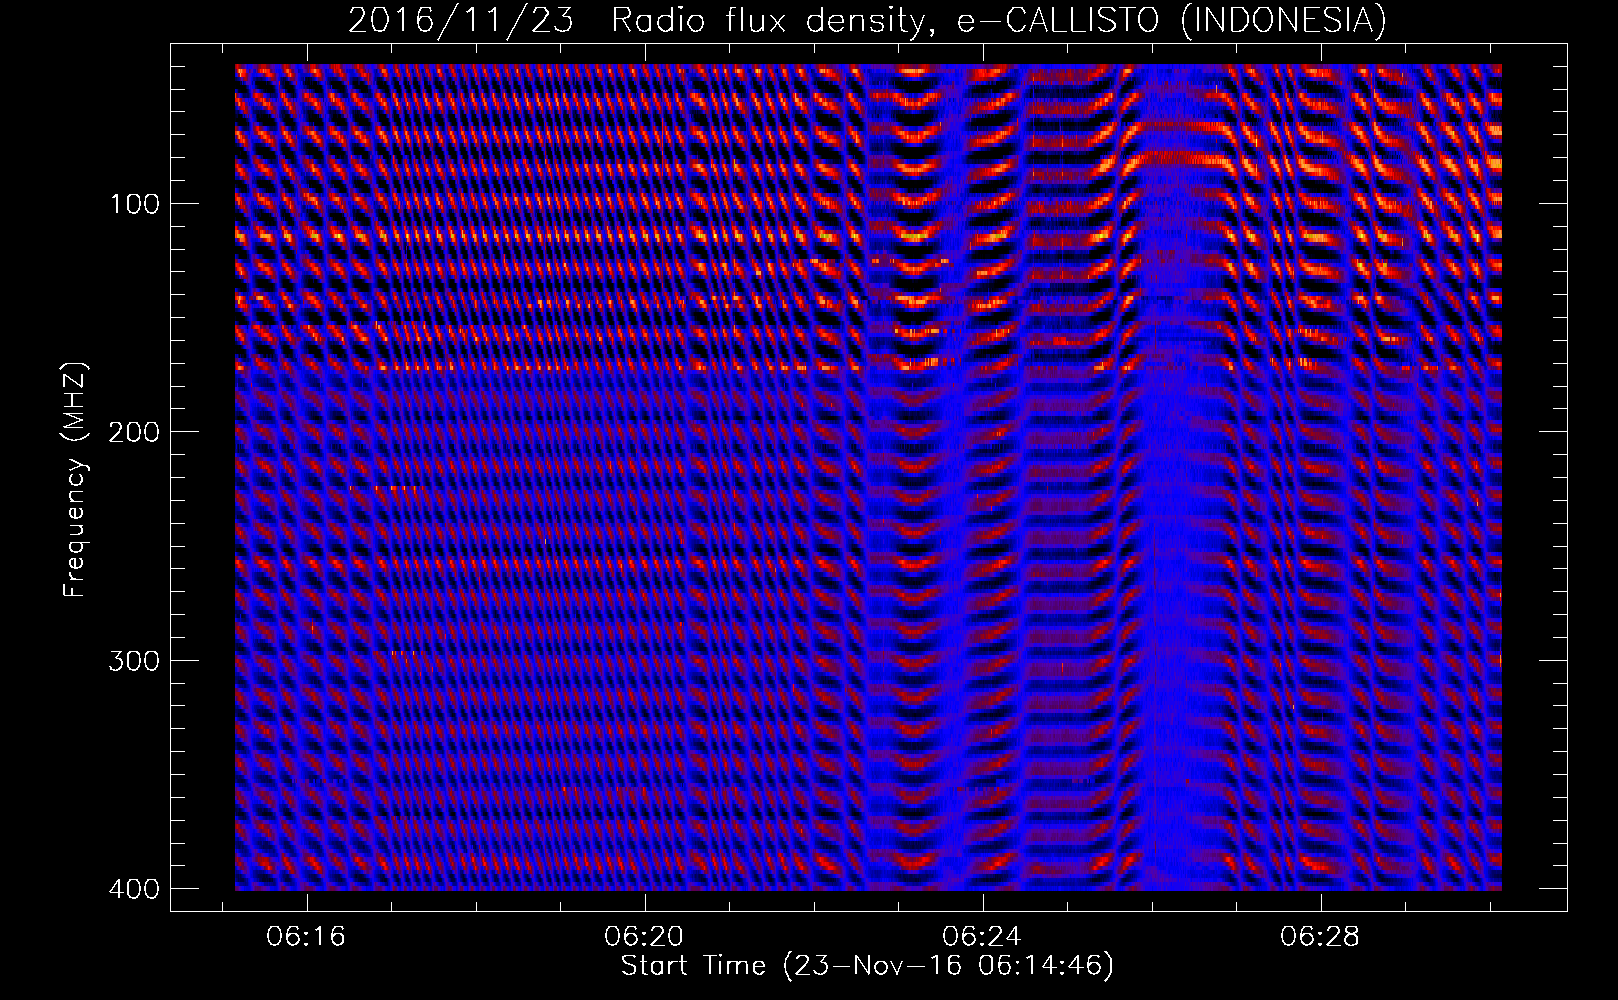Screen dimensions: 1618x1000
Task: Click the "Start Time (23-Nov-16 06:14:46)" x-axis label
Action: [x=867, y=966]
